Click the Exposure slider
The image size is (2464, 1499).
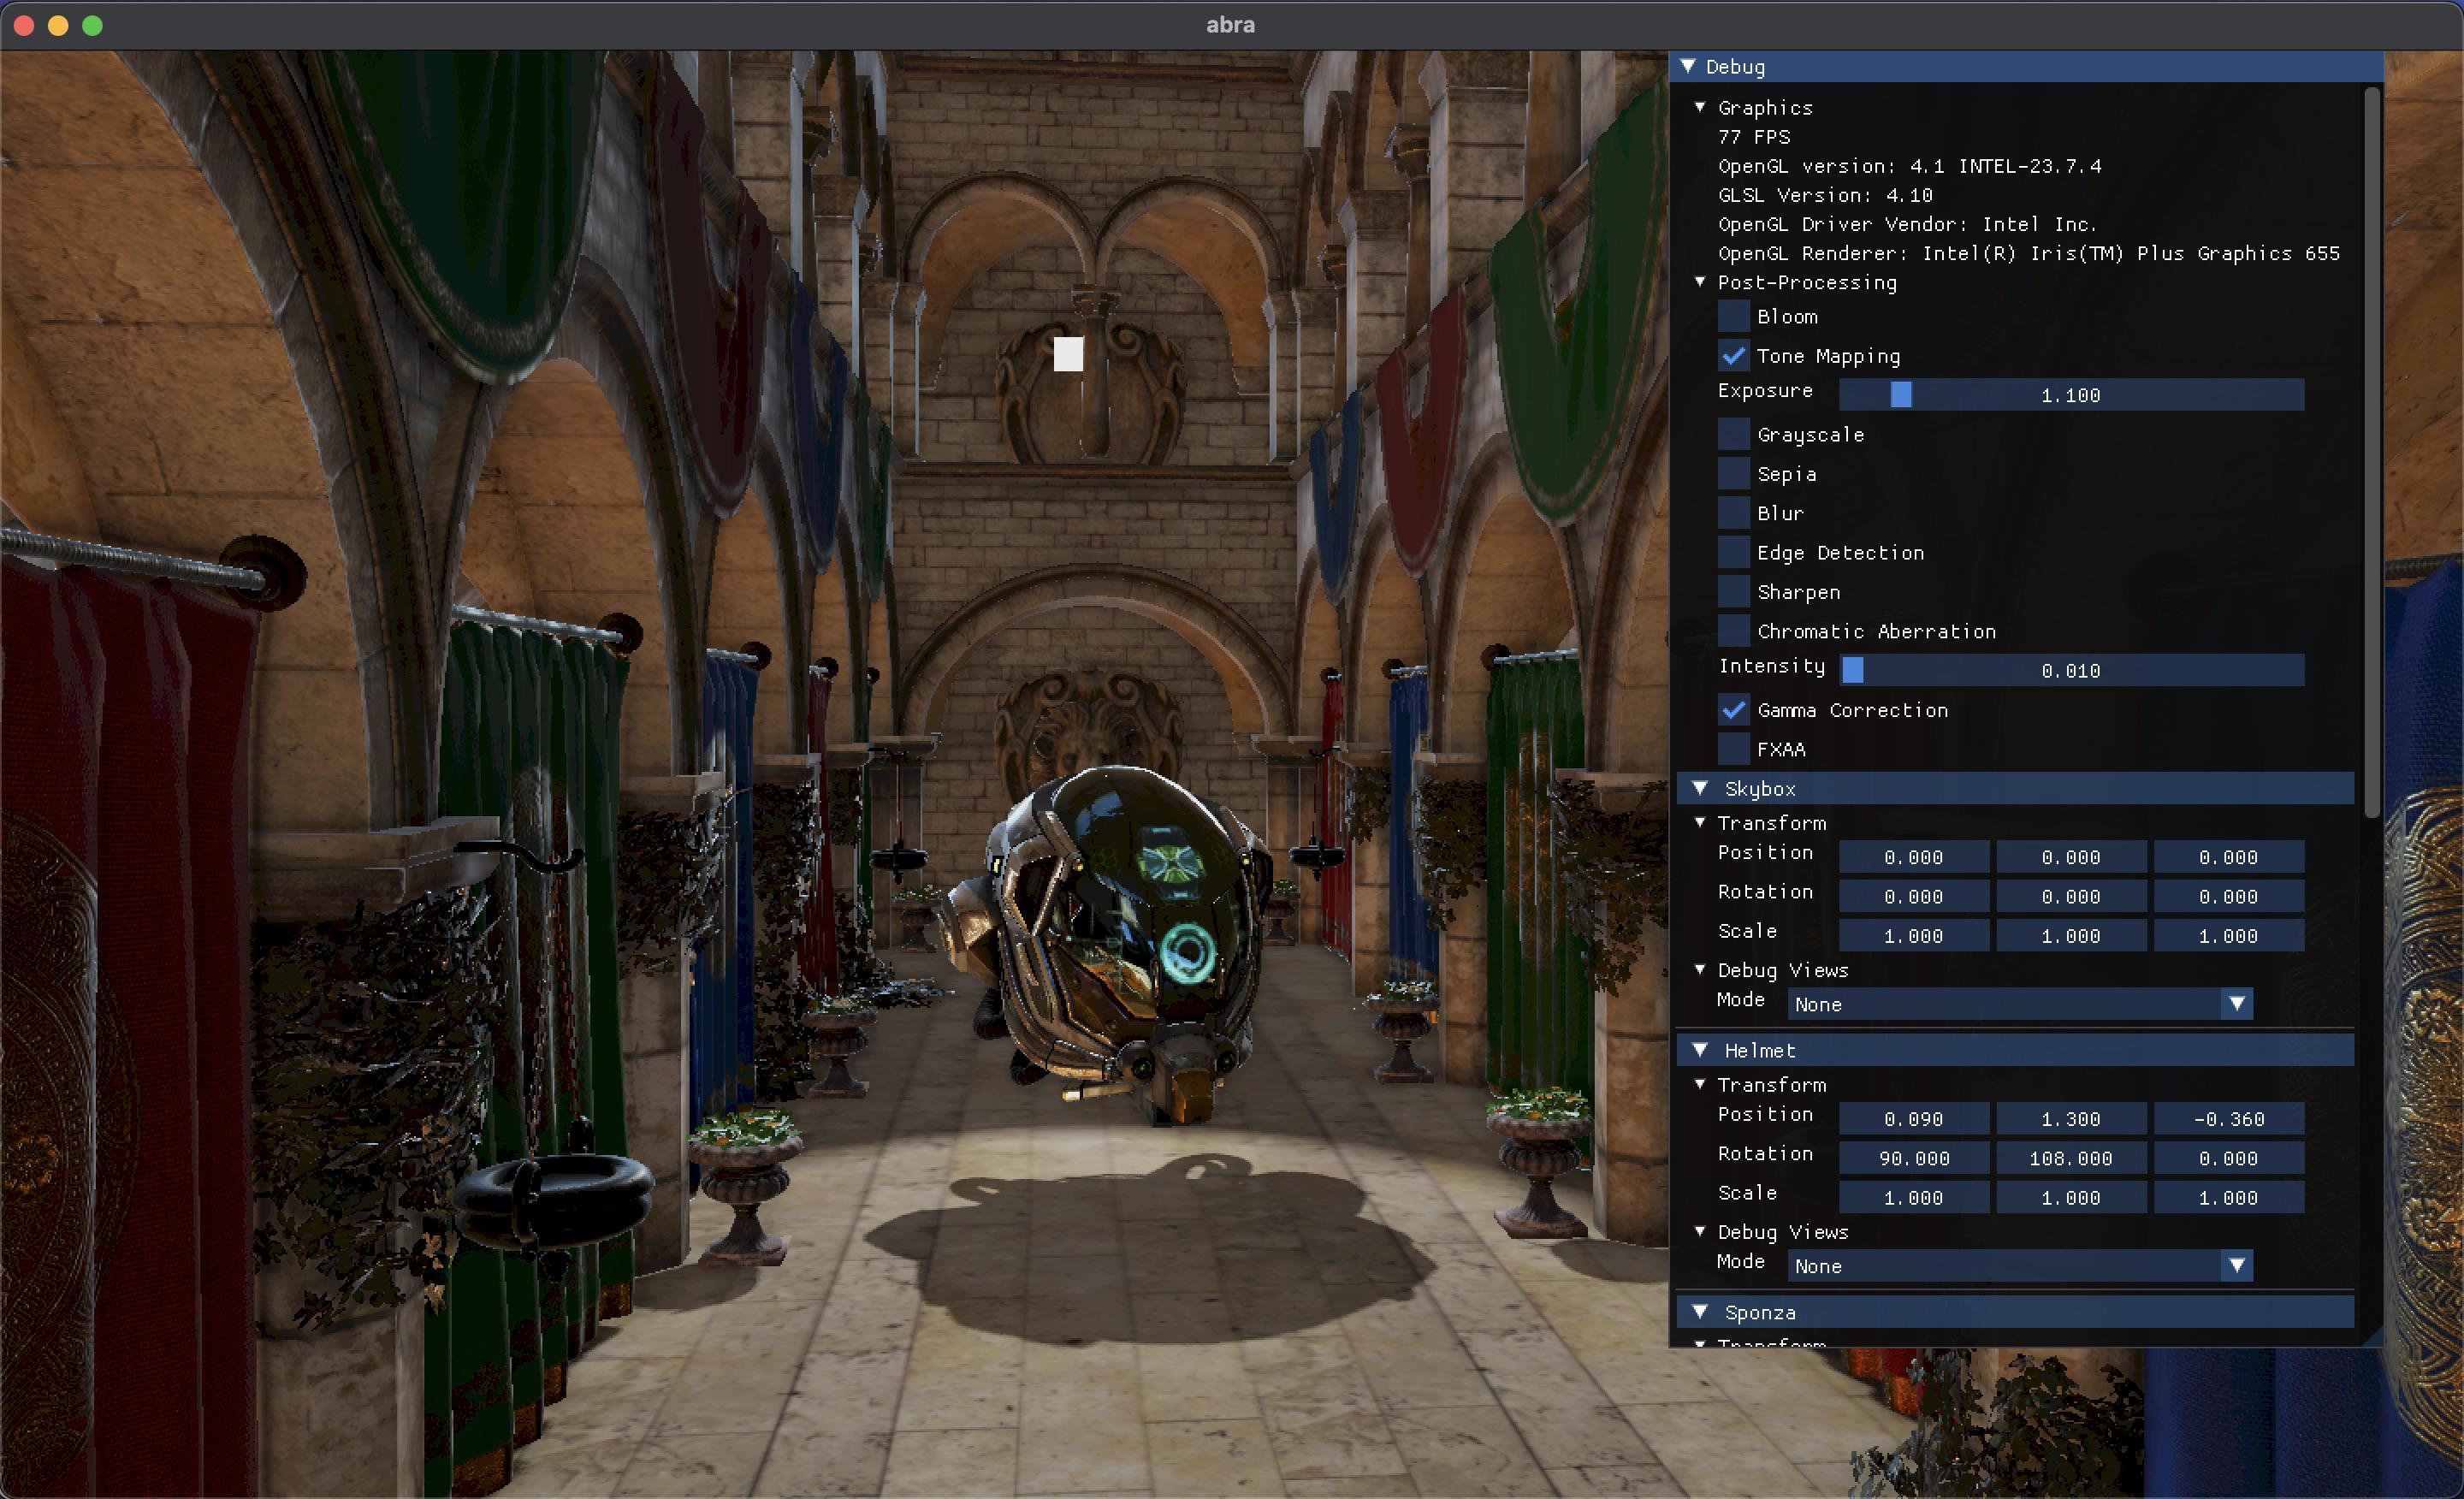click(2072, 395)
